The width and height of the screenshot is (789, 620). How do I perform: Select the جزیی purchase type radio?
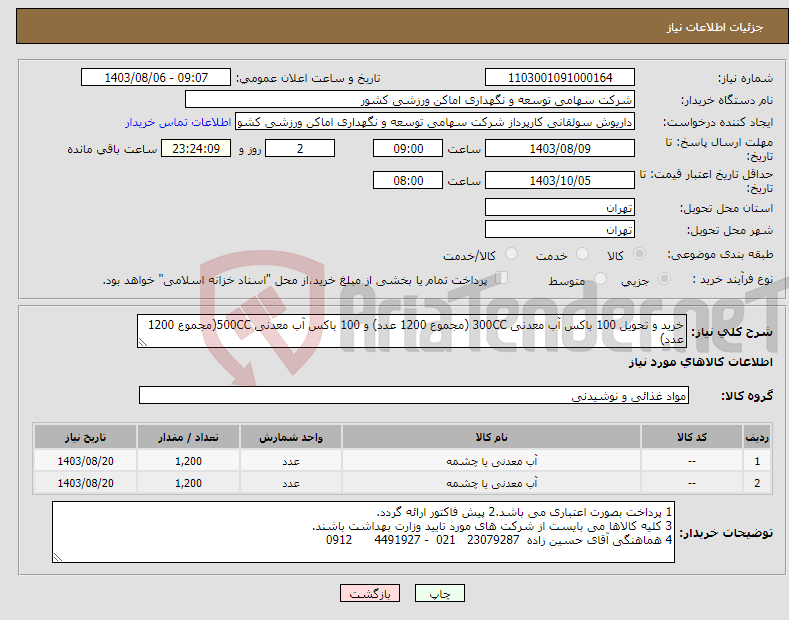(664, 278)
